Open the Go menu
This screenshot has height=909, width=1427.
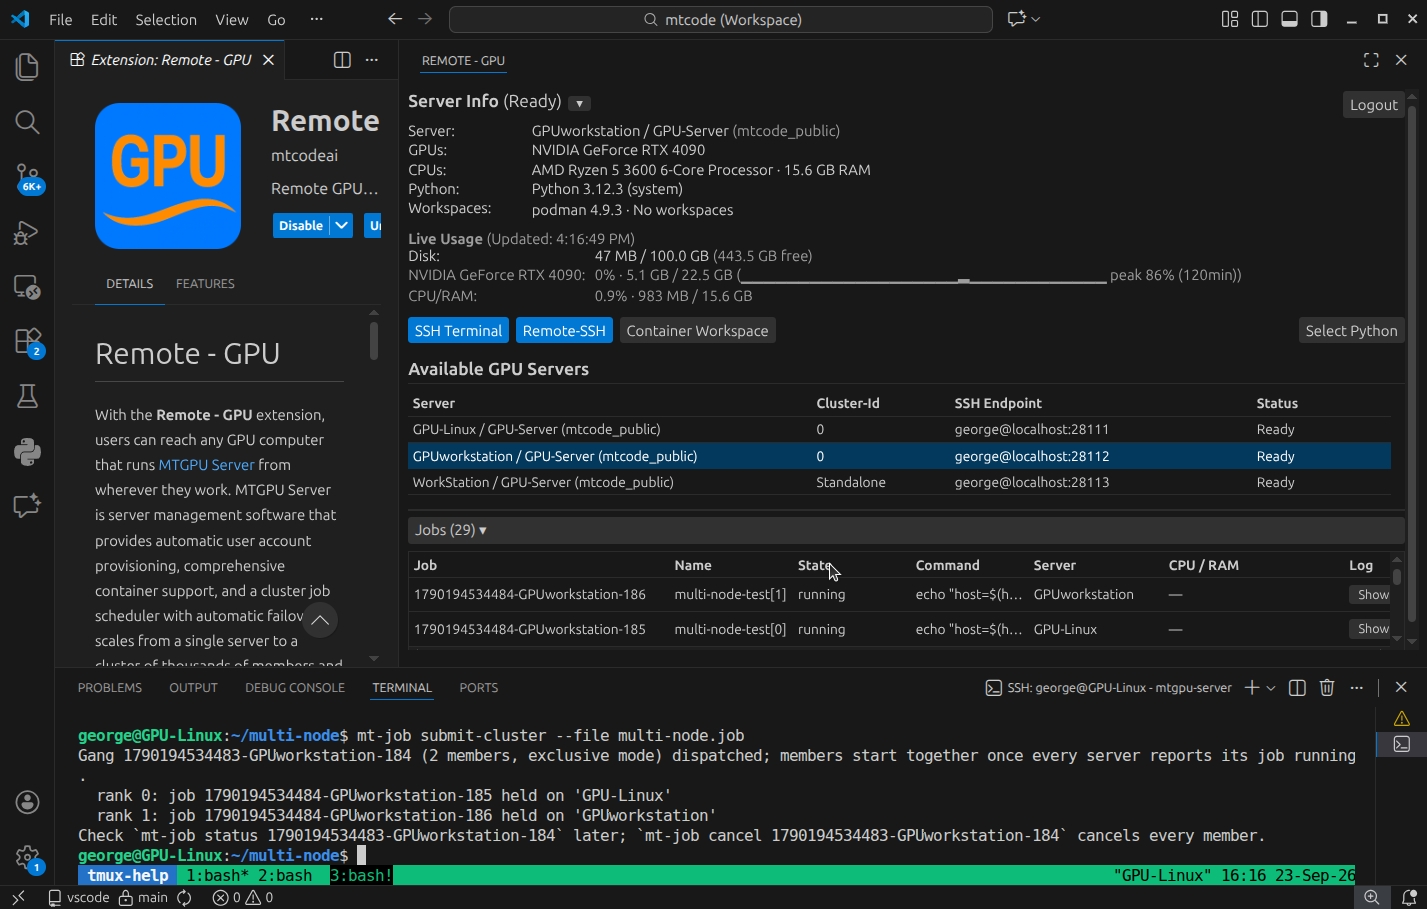(x=276, y=19)
